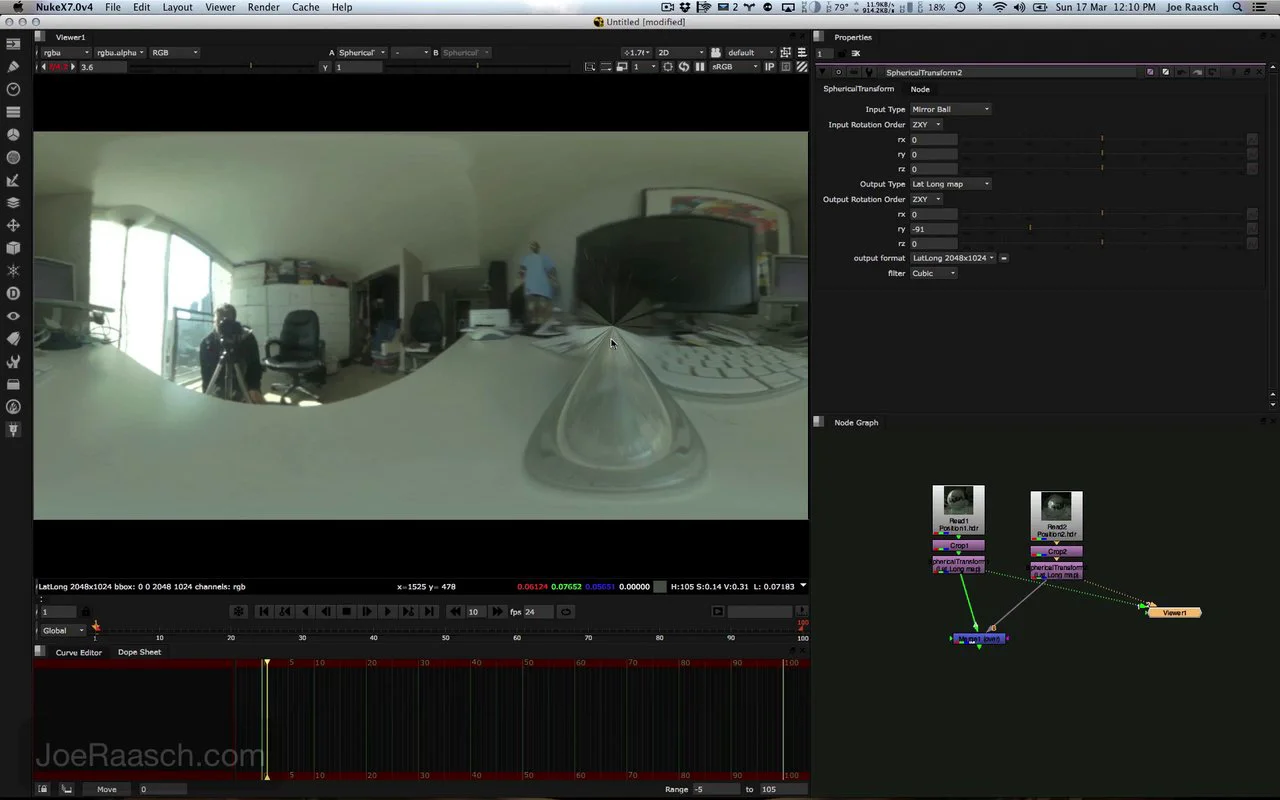Click the Read2 Position2.hdr node thumbnail
The image size is (1280, 800).
pos(1056,507)
